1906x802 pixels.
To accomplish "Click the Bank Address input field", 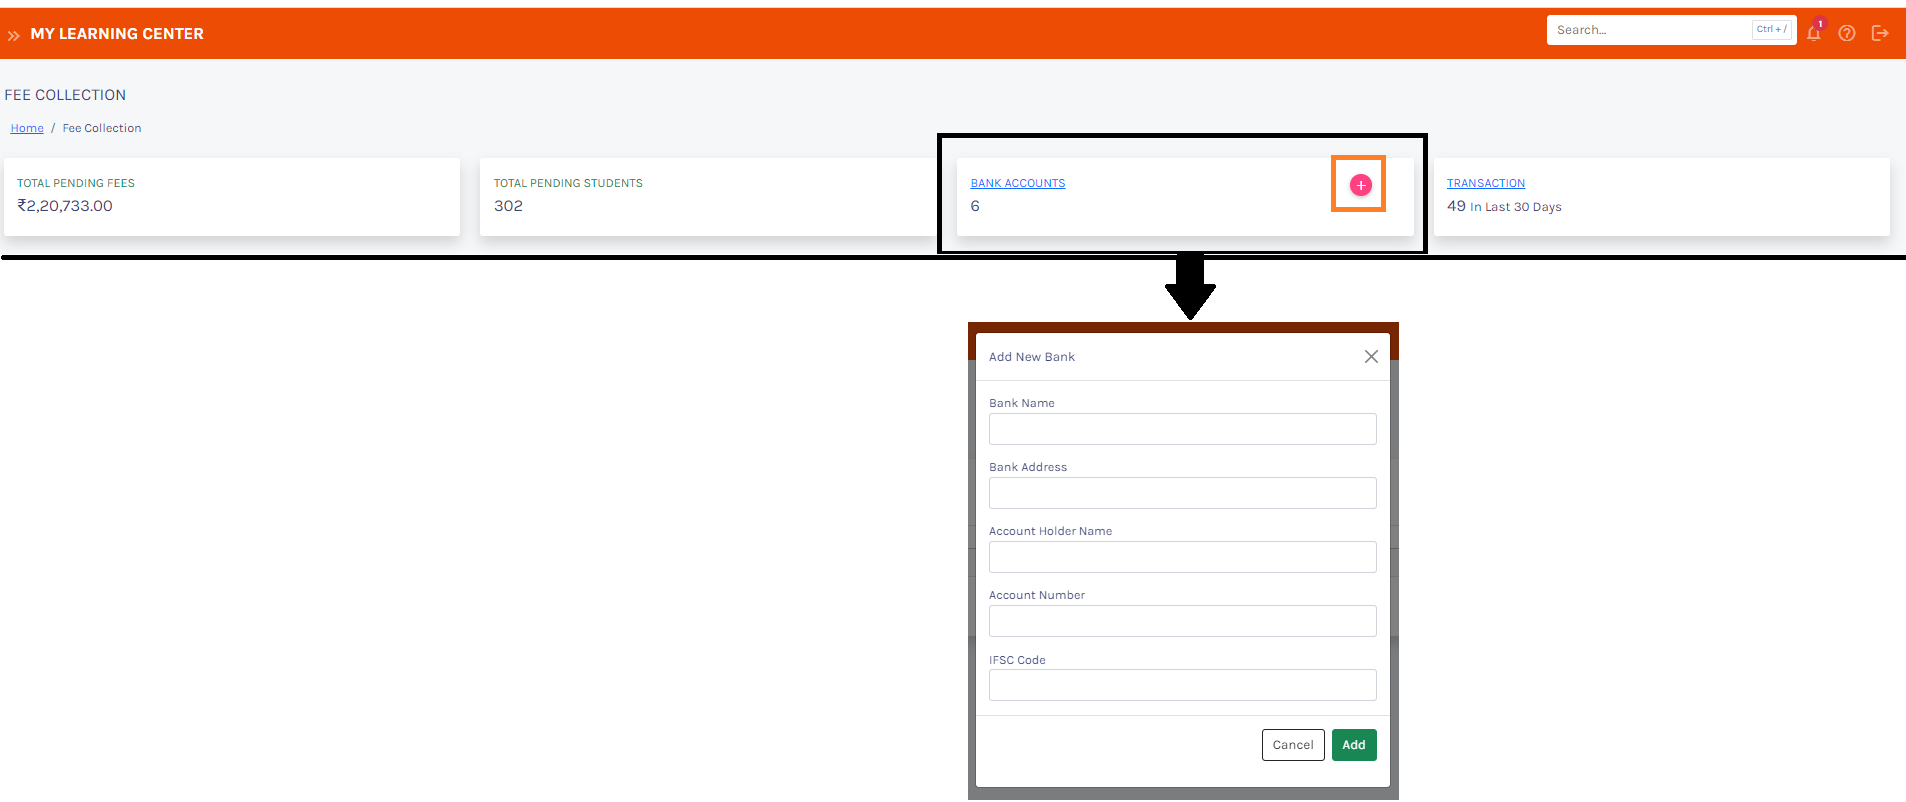I will pyautogui.click(x=1182, y=493).
